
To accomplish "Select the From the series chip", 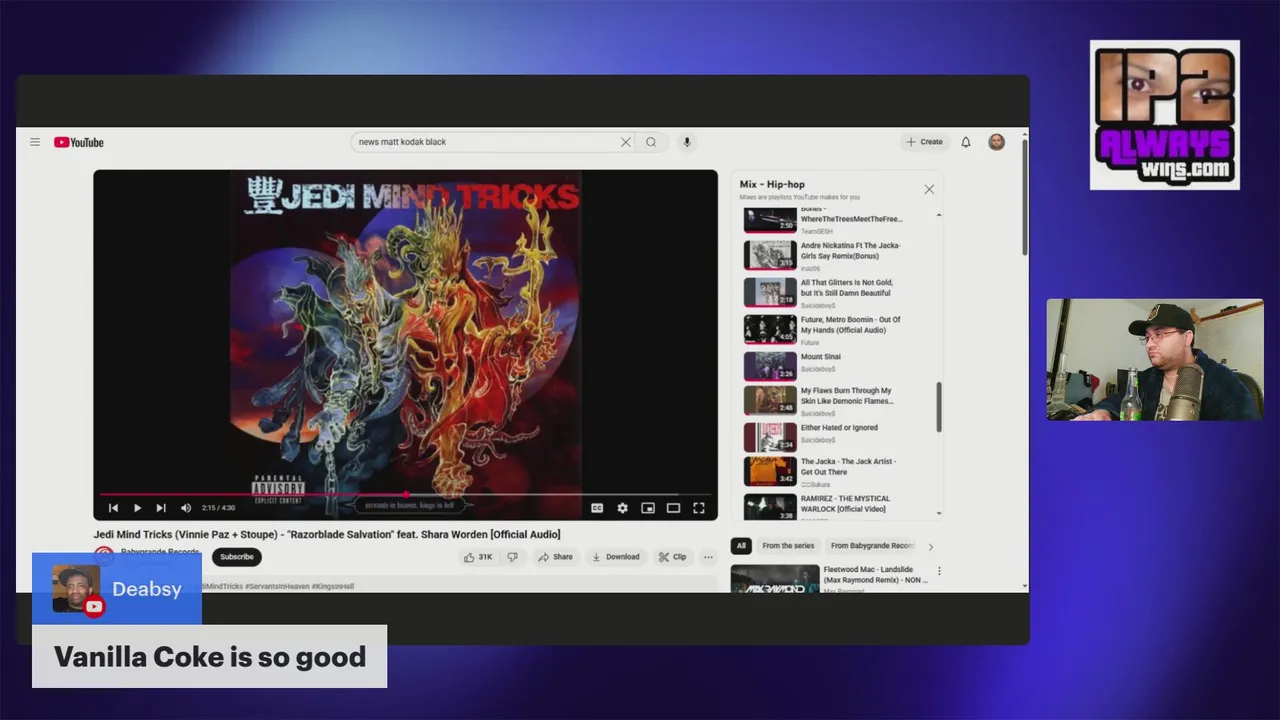I will (788, 546).
